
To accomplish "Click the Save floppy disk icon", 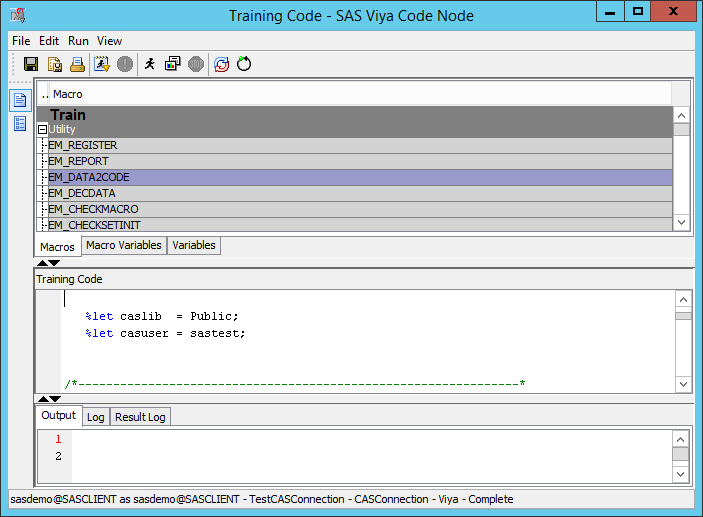I will (x=31, y=64).
